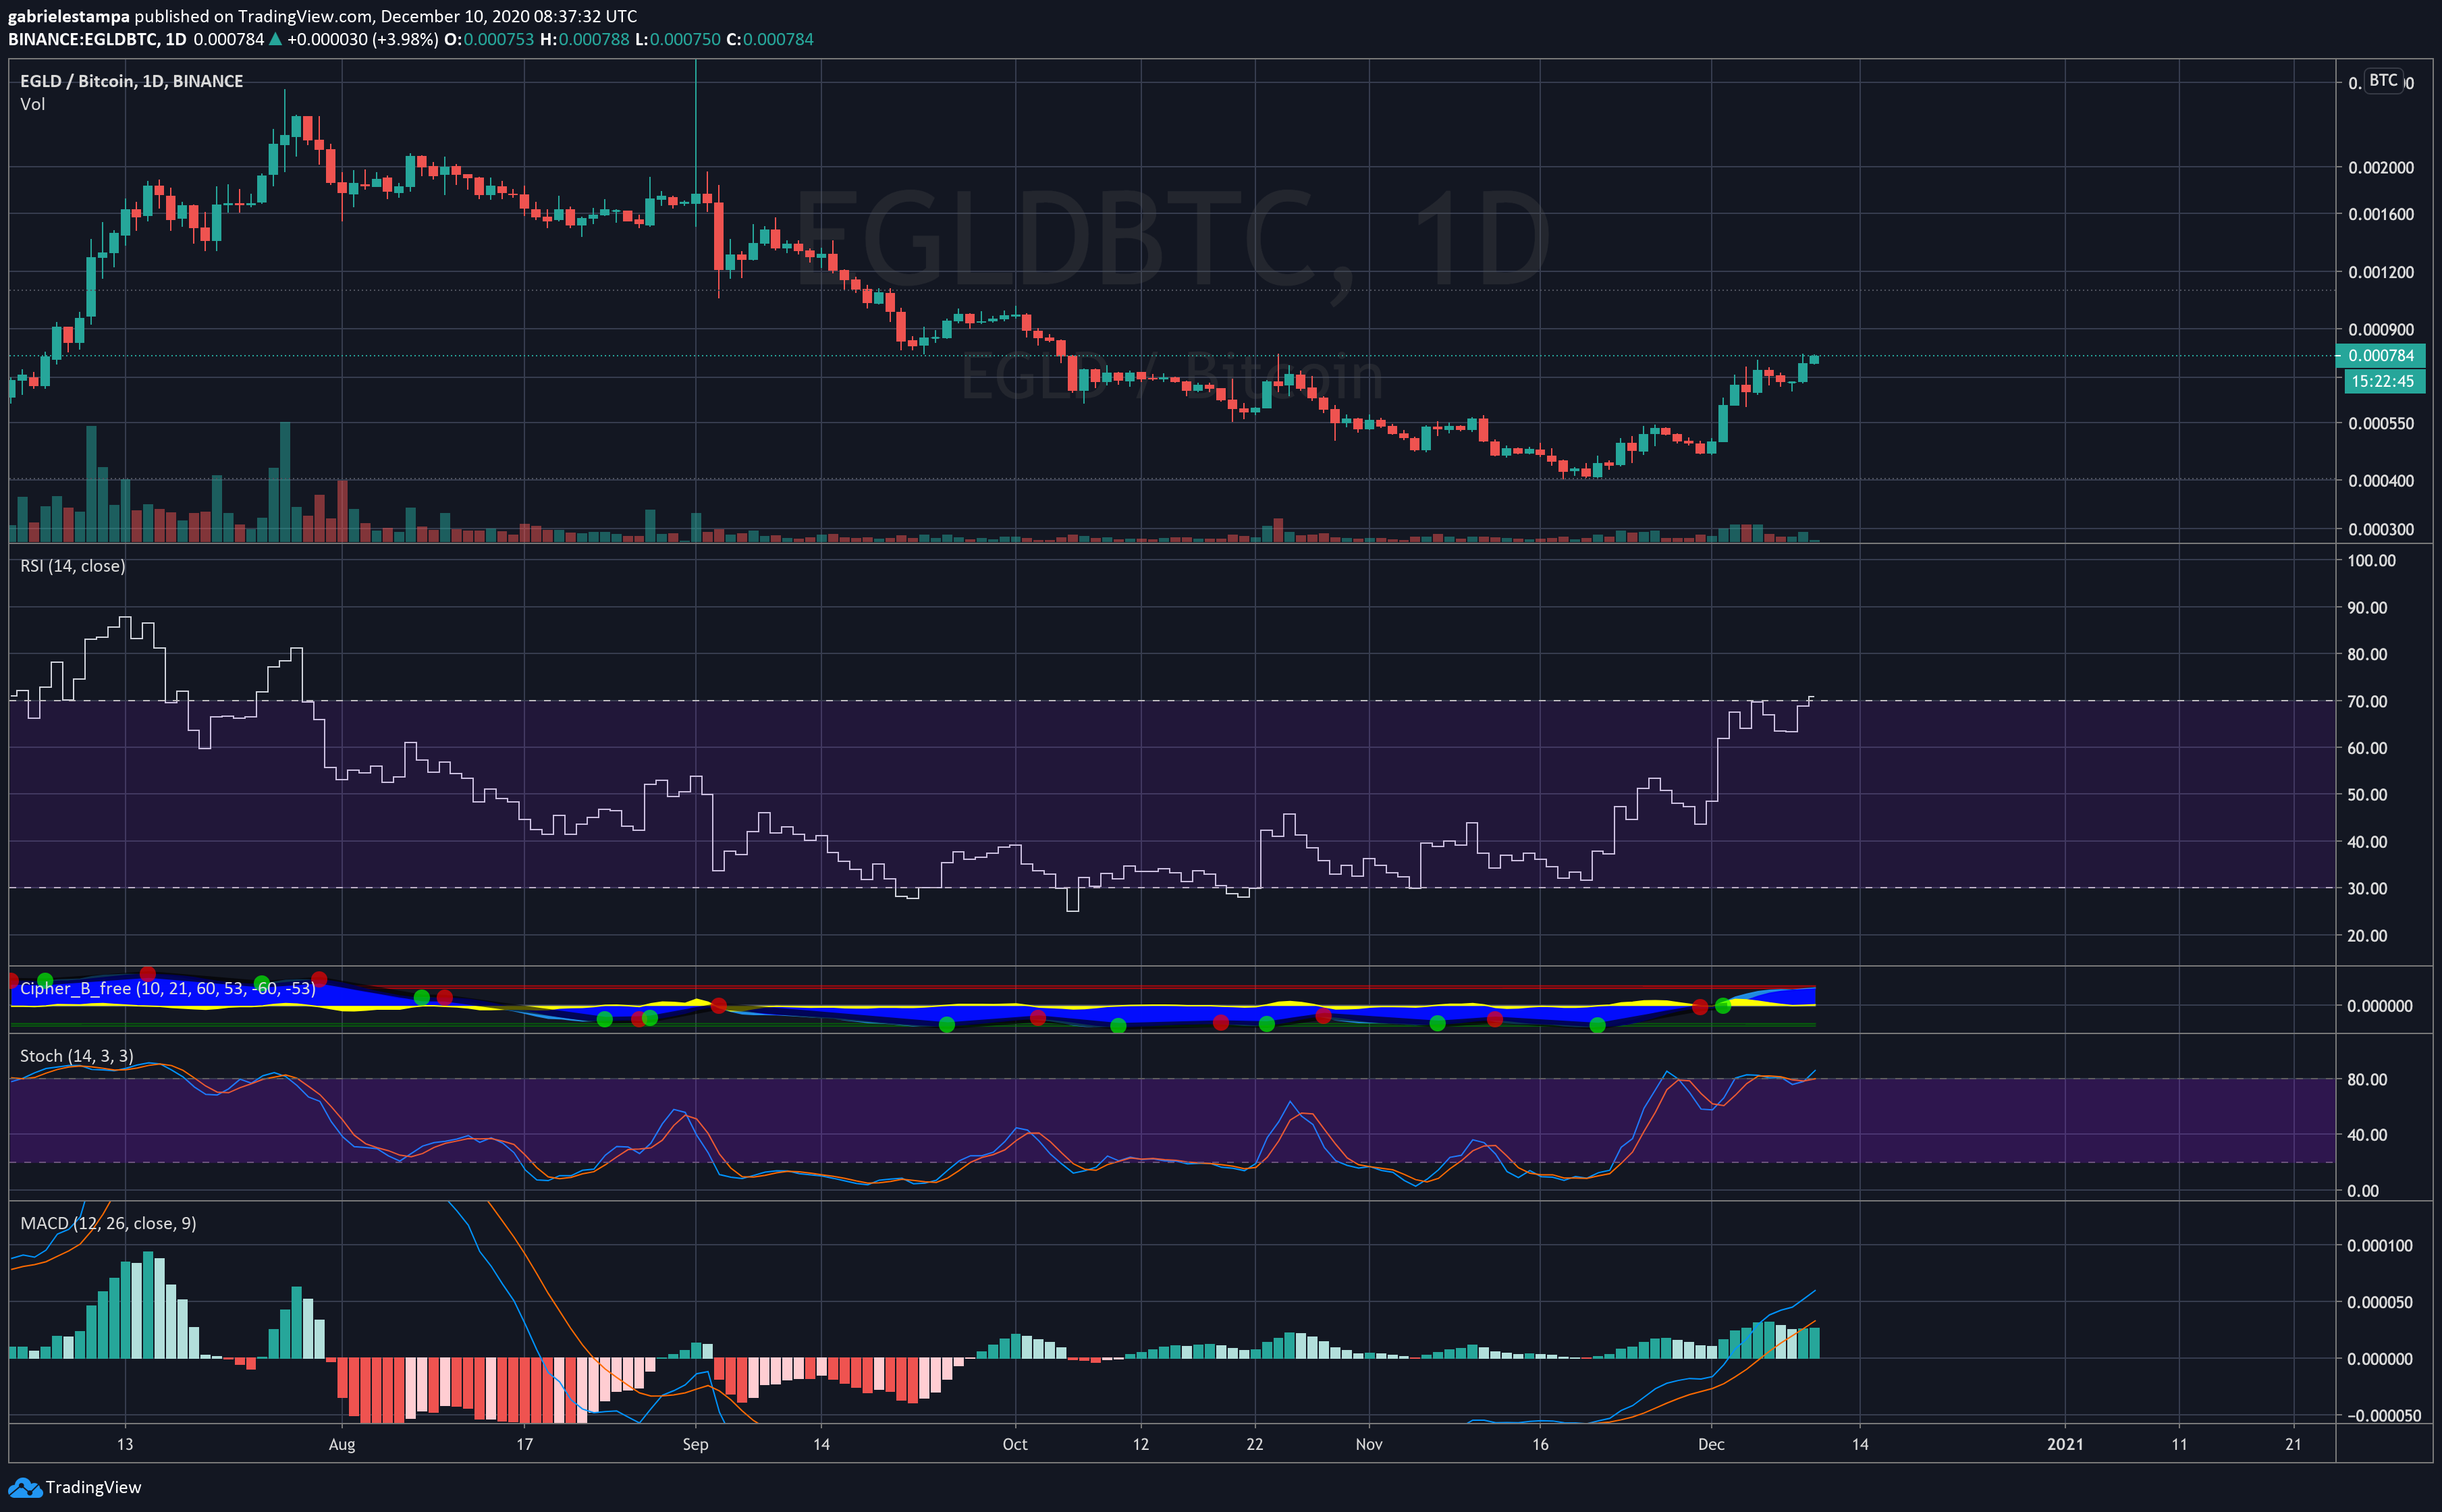Click the 0.001600 price axis label
The width and height of the screenshot is (2442, 1512).
(x=2380, y=214)
